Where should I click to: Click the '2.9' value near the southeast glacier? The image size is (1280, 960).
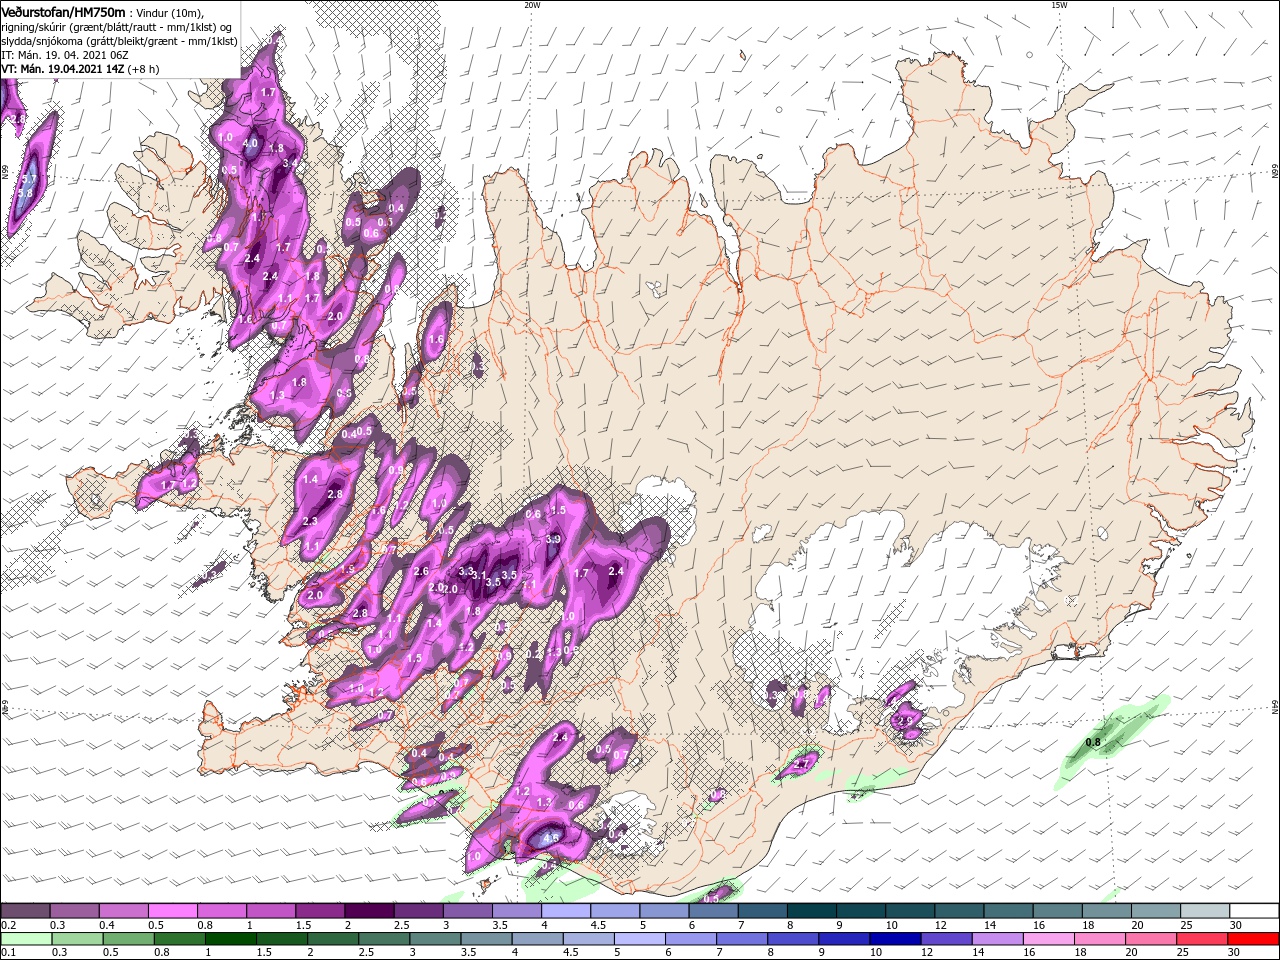[905, 720]
